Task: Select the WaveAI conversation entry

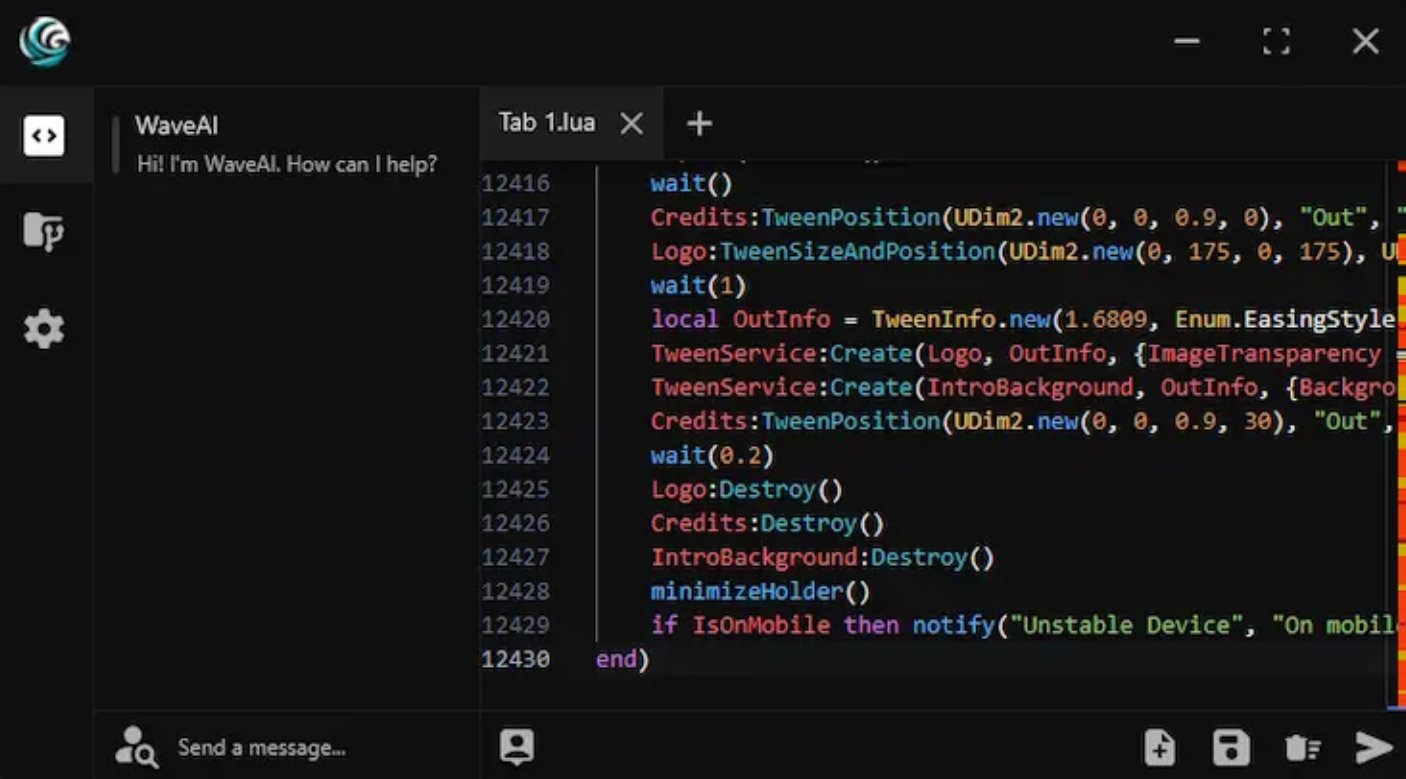Action: tap(286, 144)
